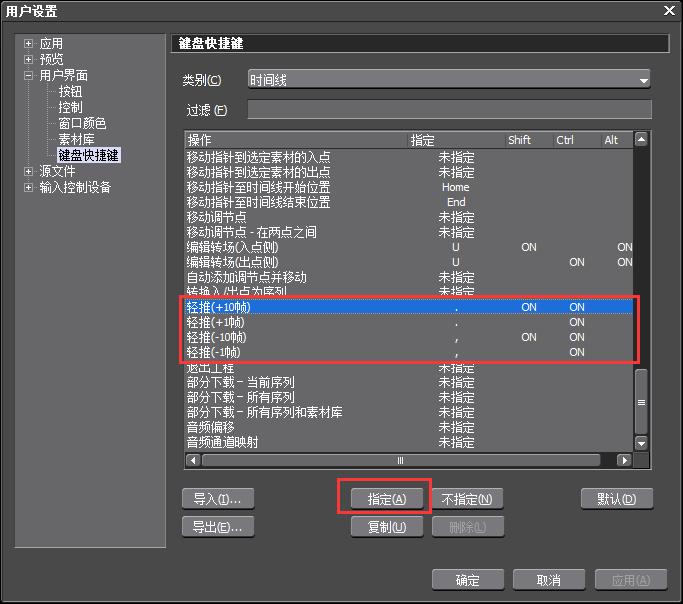Screen dimensions: 683x604
Task: Select the 编辑转场(入点侧) row
Action: pos(409,247)
